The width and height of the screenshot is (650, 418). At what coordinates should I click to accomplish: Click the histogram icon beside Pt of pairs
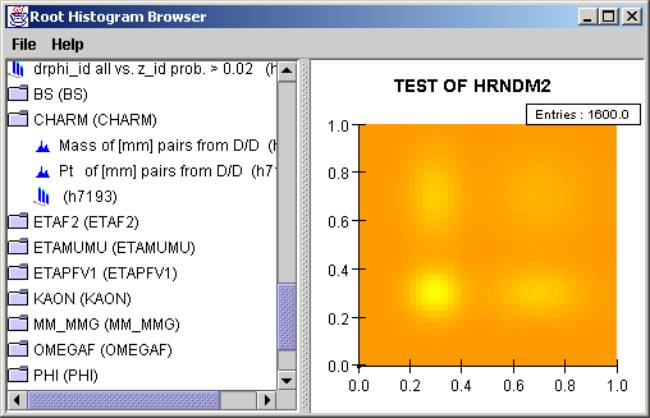(x=42, y=171)
